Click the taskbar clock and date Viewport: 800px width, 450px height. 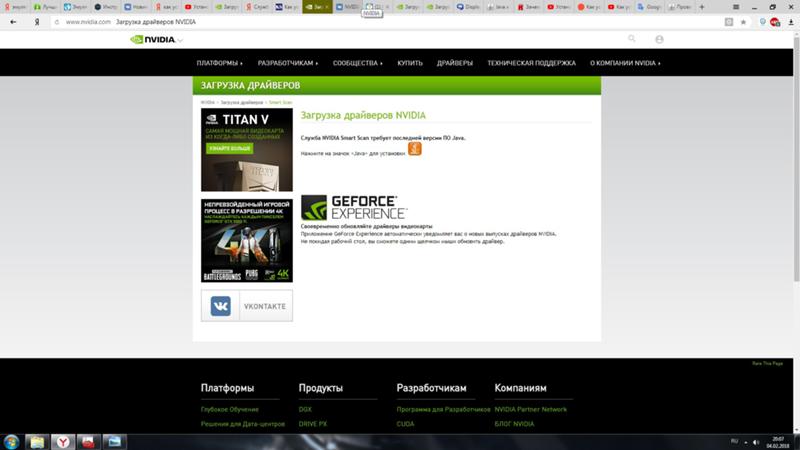click(778, 442)
